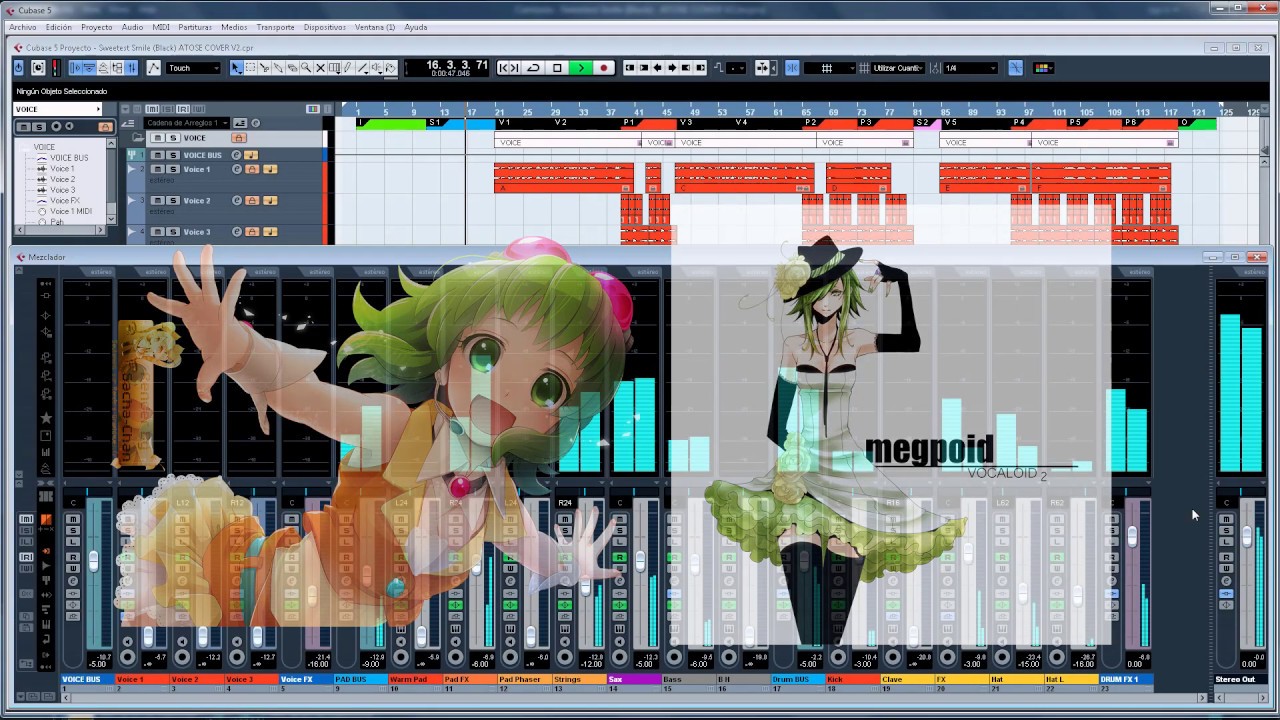Viewport: 1280px width, 720px height.
Task: Expand the Voice 1 track automation arrow
Action: 131,169
